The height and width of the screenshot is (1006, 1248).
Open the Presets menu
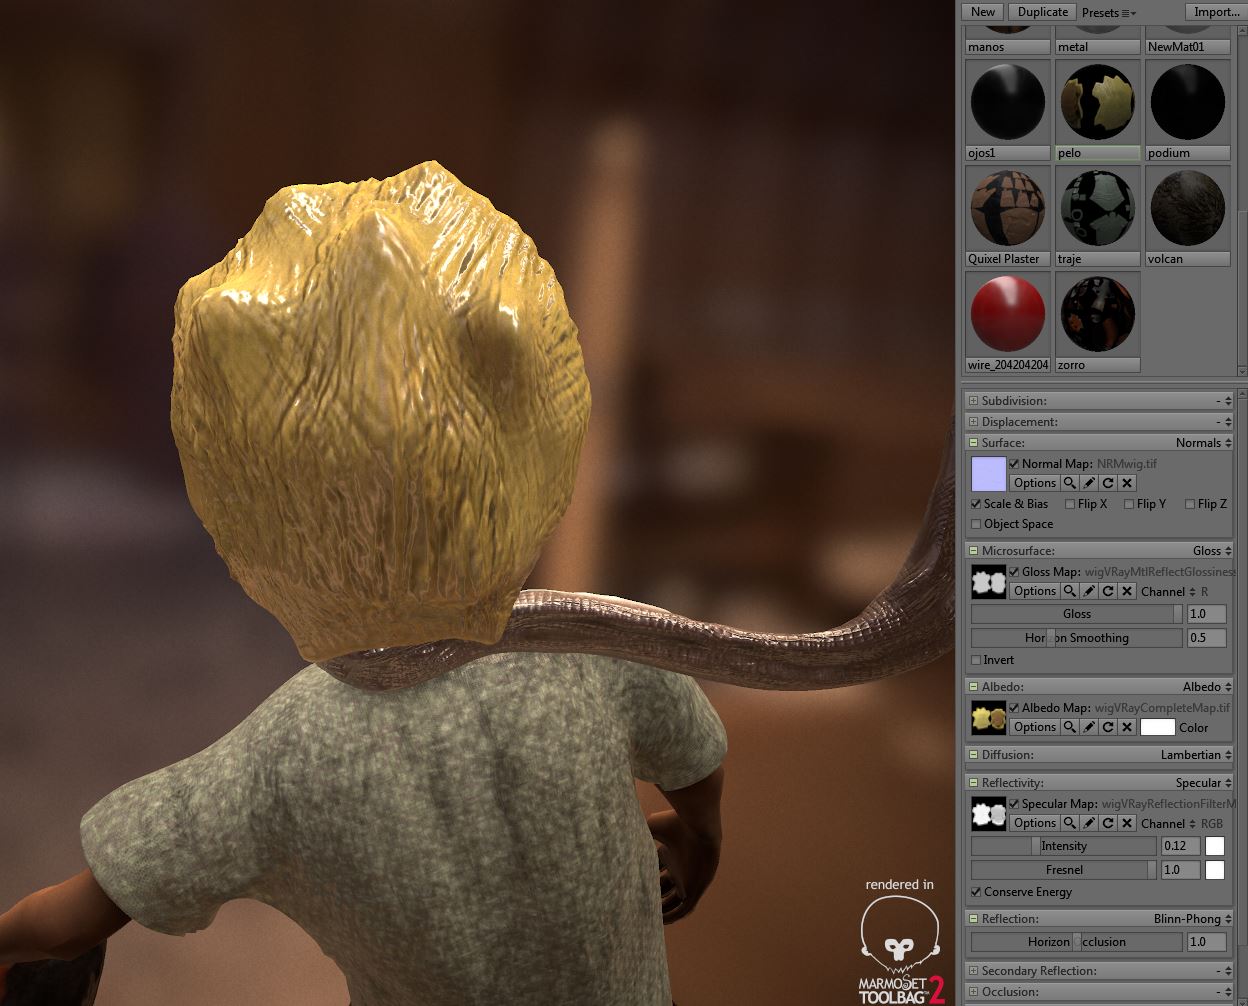tap(1108, 13)
